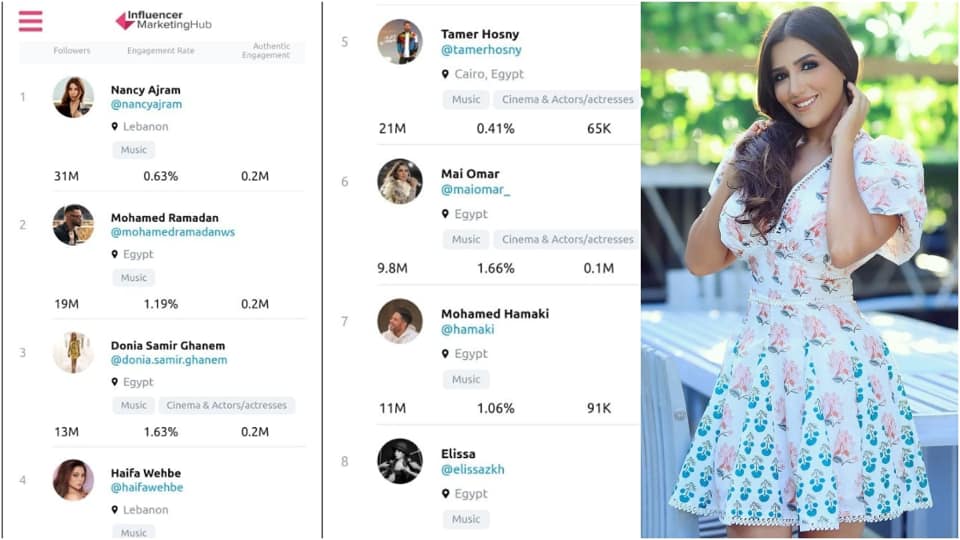Open Mohamed Ramadan's avatar image
960x540 pixels.
pos(73,225)
